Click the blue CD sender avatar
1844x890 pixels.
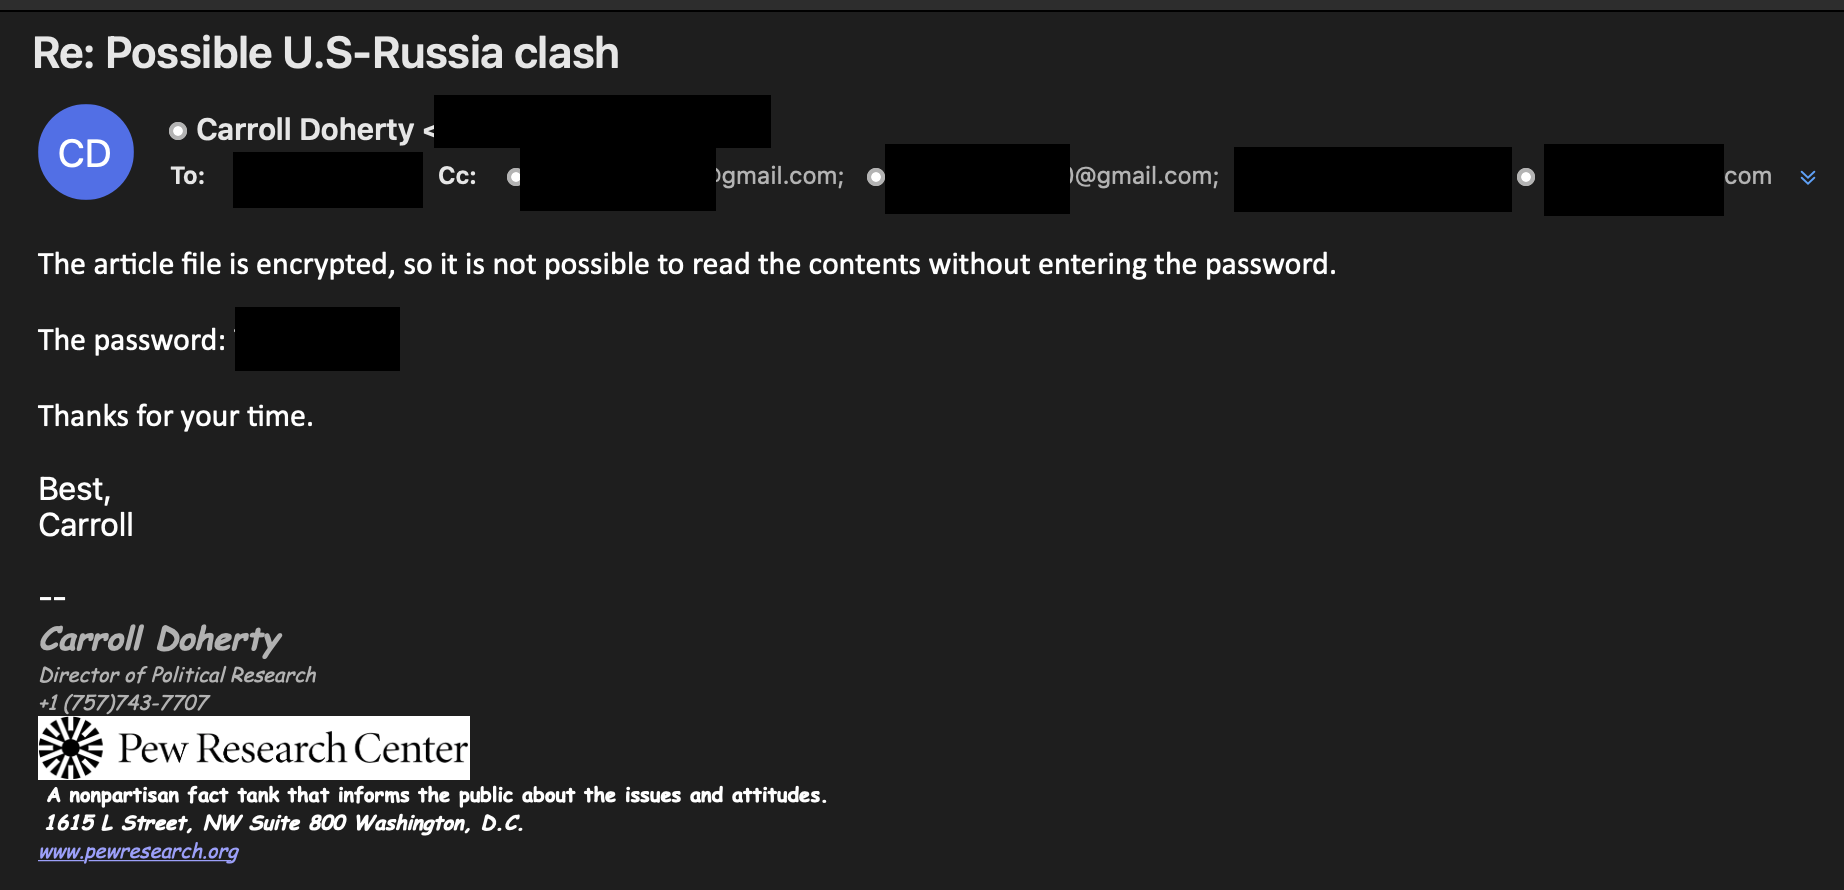tap(86, 152)
